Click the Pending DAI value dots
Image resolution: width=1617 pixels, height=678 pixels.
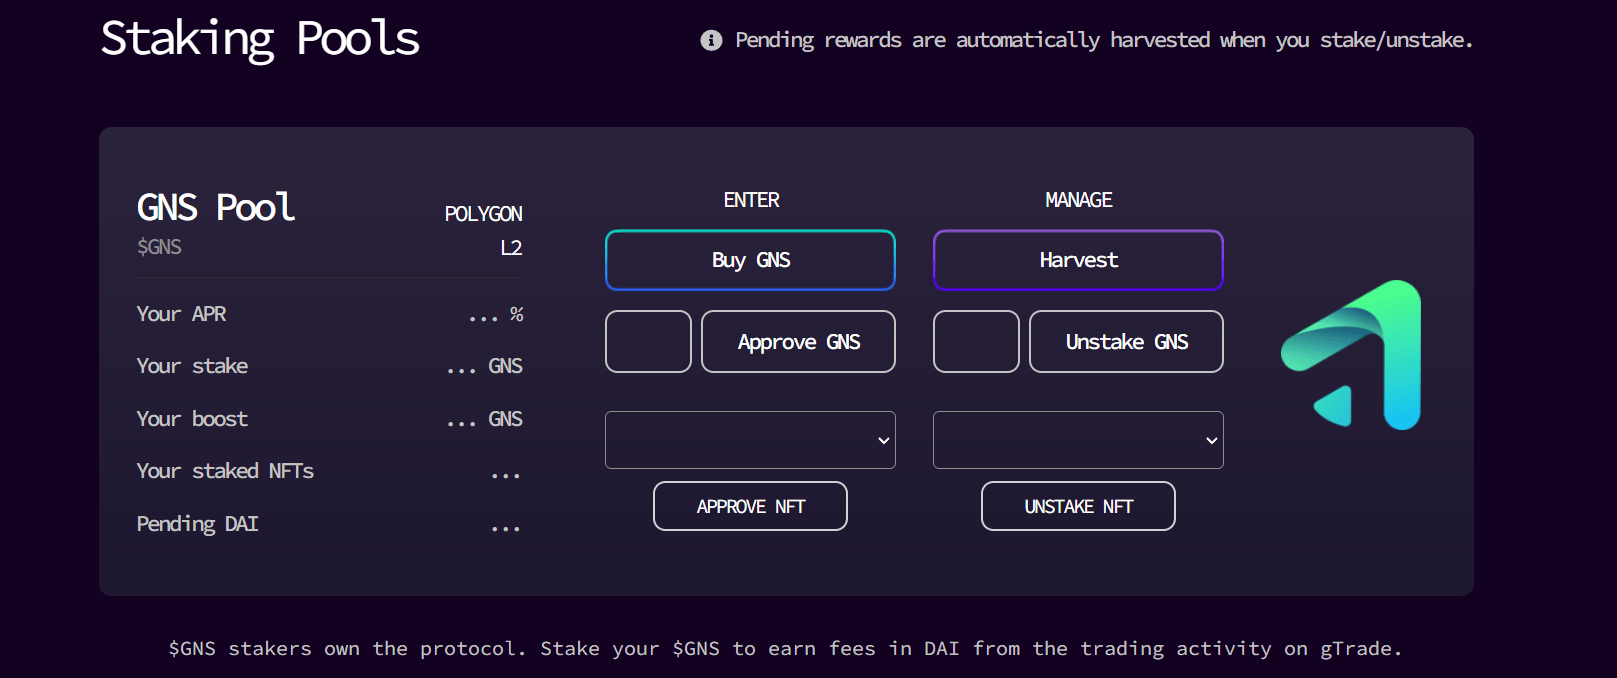click(506, 528)
